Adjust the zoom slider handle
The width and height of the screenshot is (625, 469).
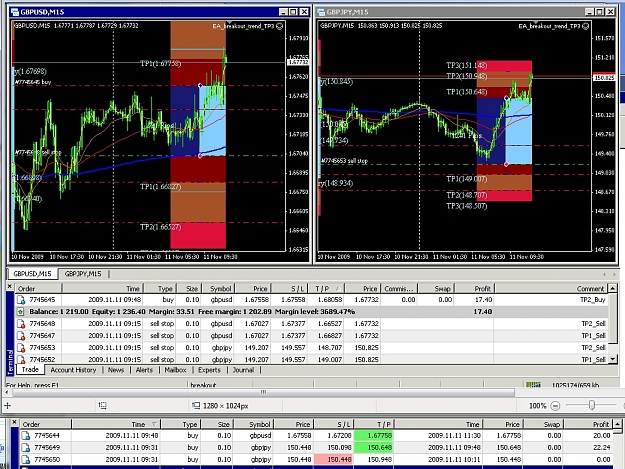pos(592,405)
